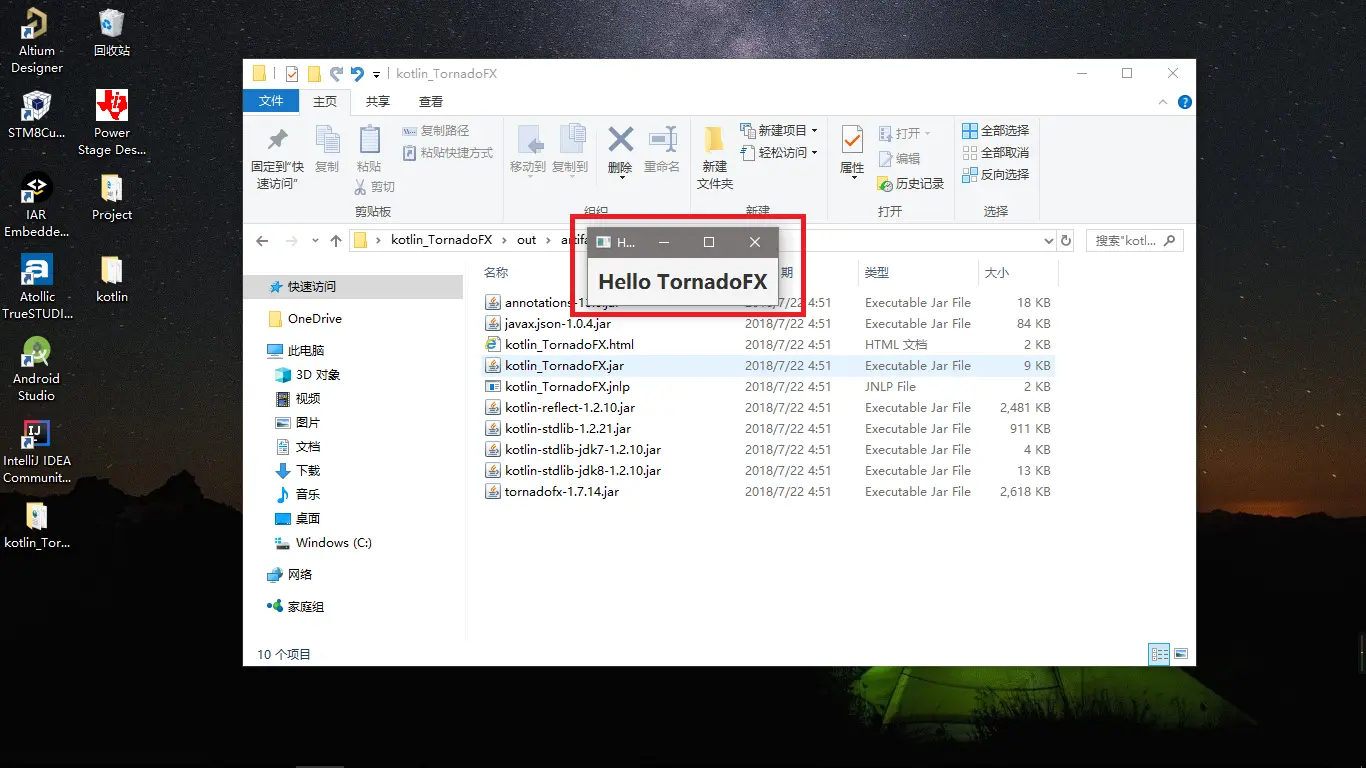Click the checkmark icon above Properties (属性)
1366x768 pixels.
click(852, 140)
